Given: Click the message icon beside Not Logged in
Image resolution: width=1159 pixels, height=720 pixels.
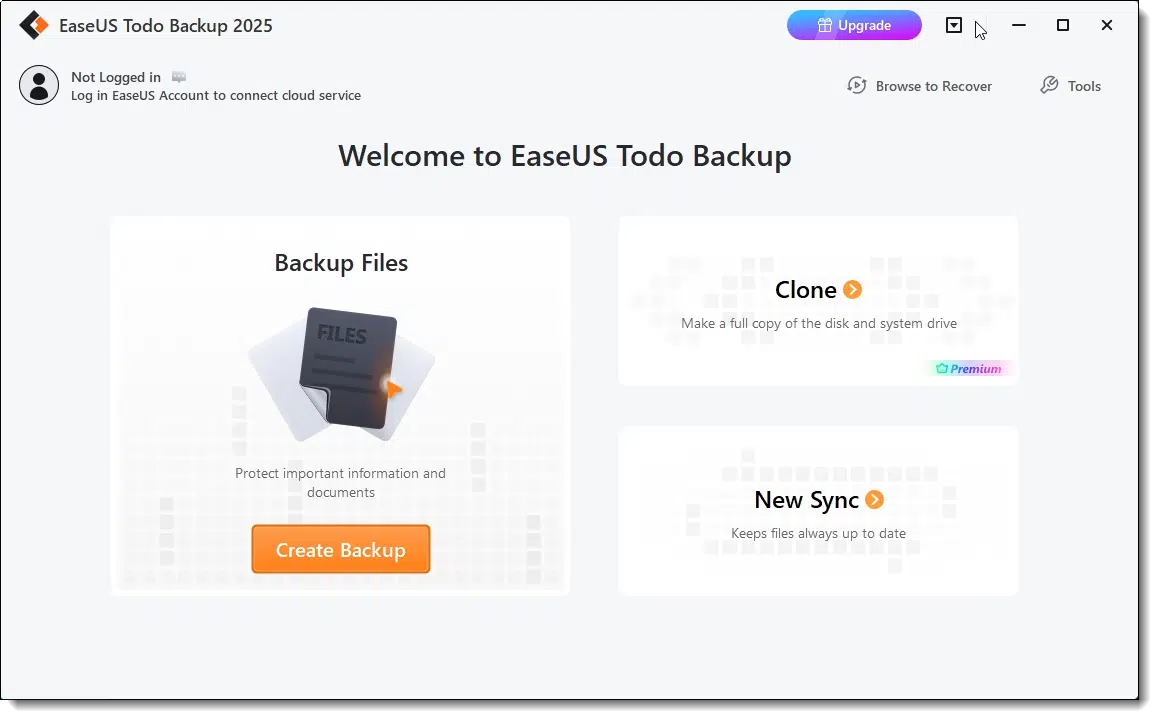Looking at the screenshot, I should point(179,77).
